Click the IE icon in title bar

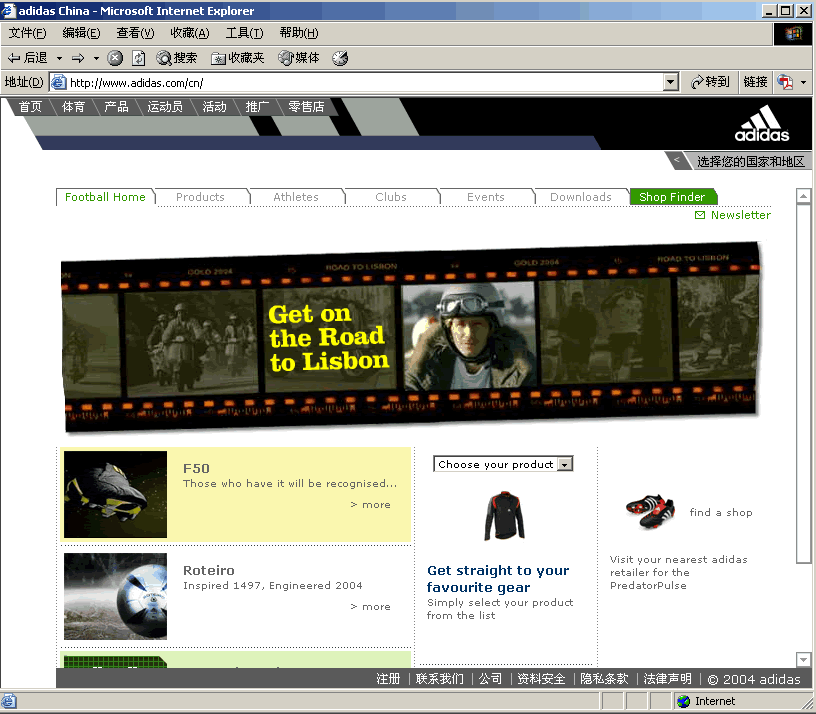pos(8,10)
